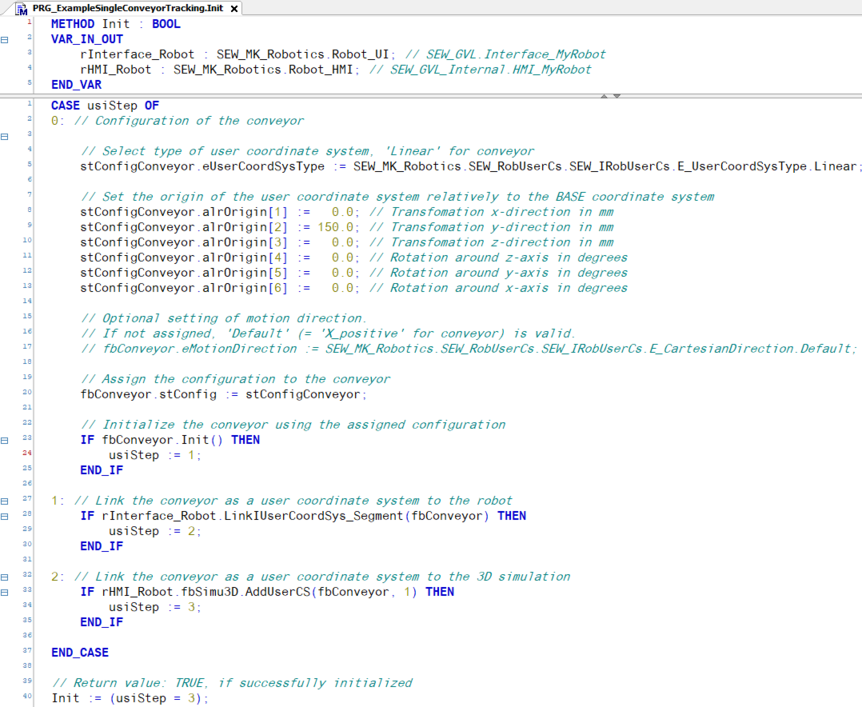The image size is (862, 707).
Task: Click the METHOD Init : BOOL line
Action: click(115, 24)
